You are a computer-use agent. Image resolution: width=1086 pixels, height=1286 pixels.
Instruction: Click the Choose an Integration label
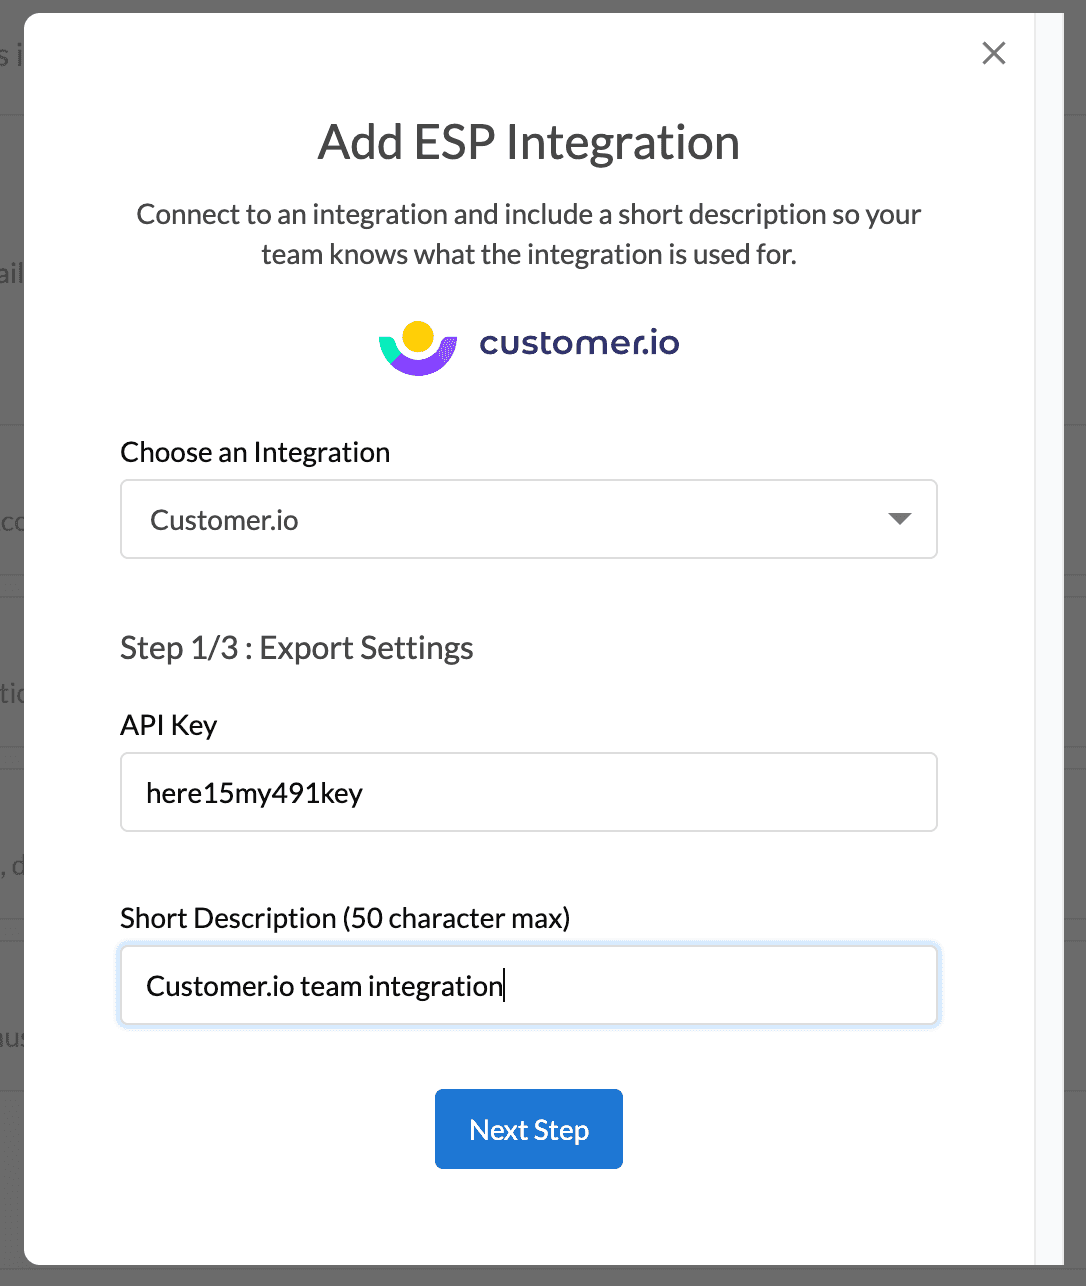tap(255, 452)
